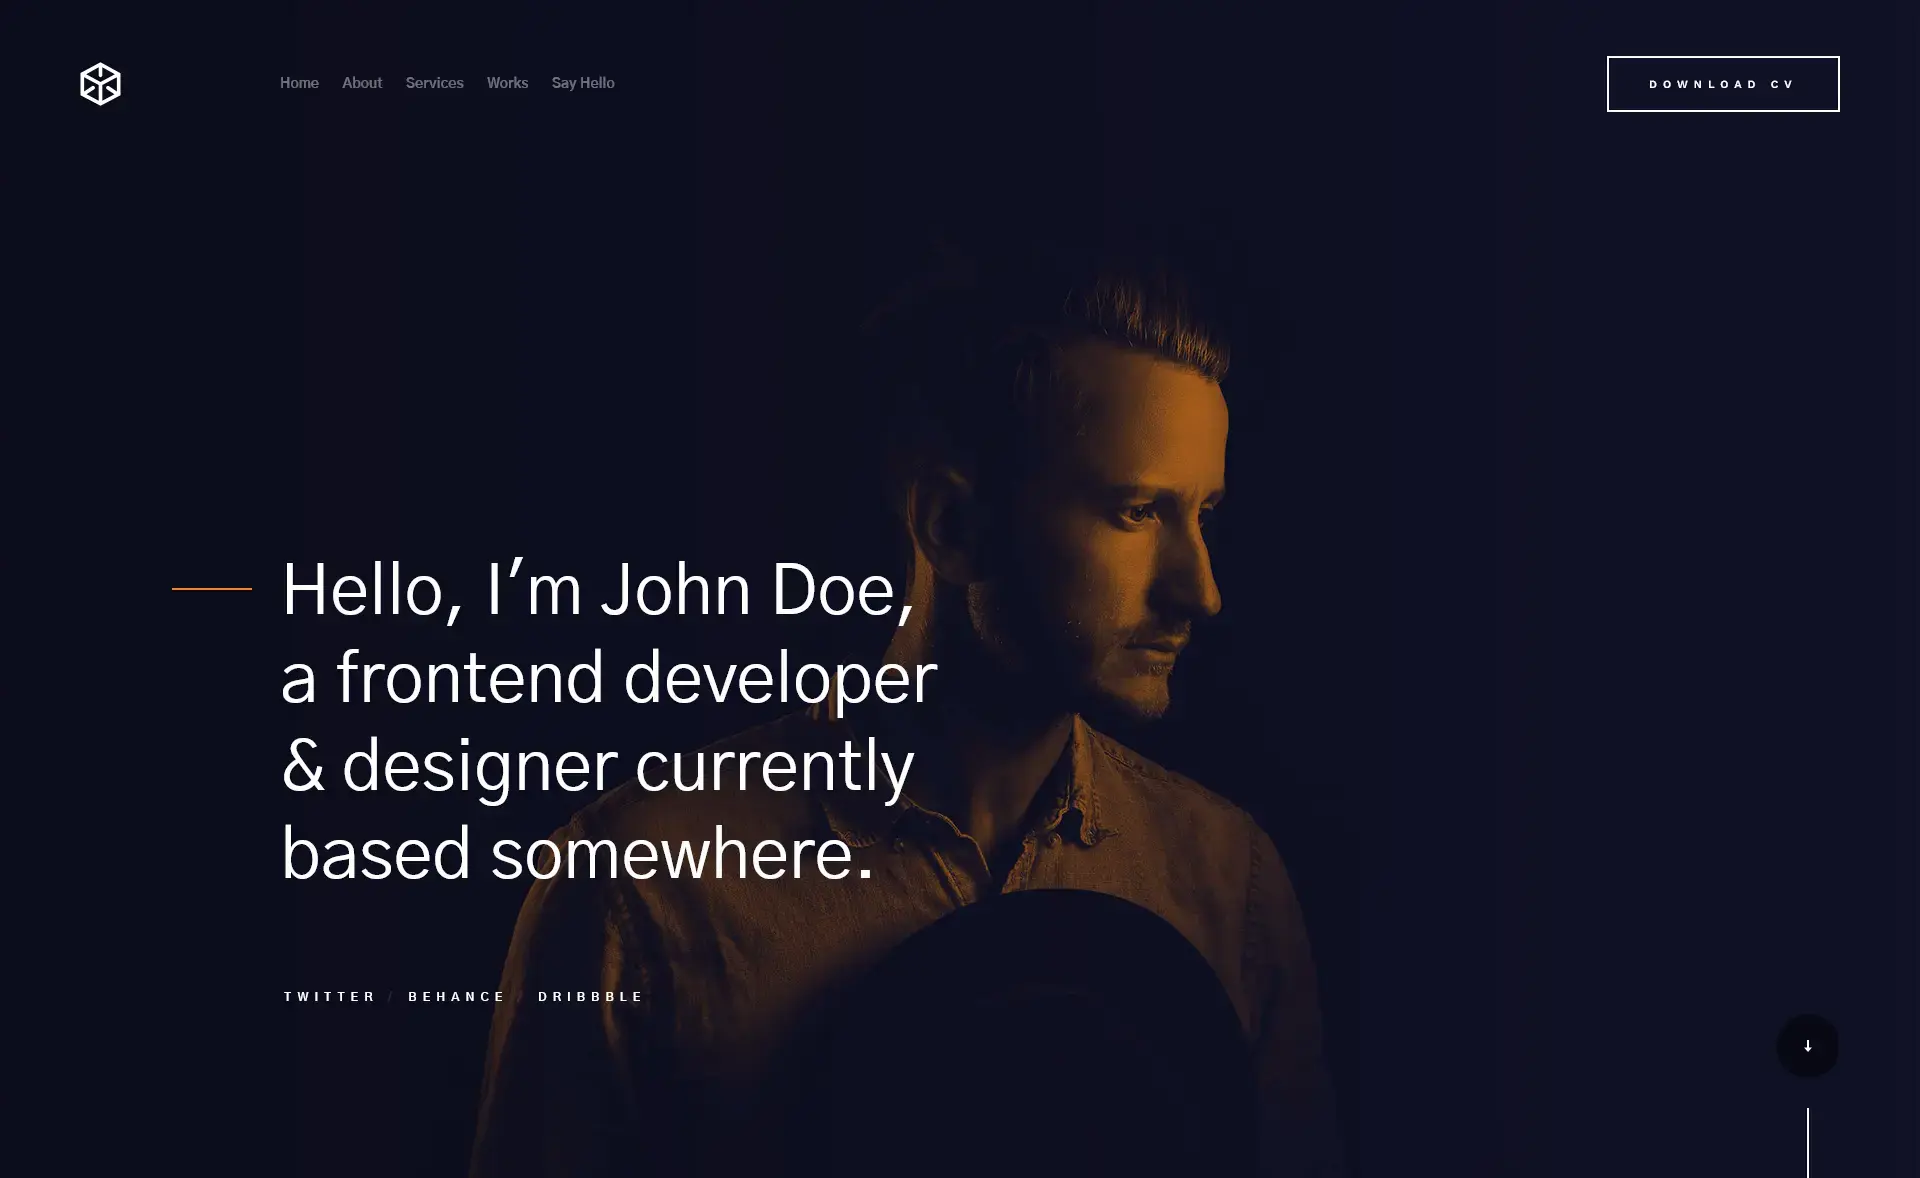
Task: Click the circular down-arrow scroll button
Action: [x=1807, y=1044]
